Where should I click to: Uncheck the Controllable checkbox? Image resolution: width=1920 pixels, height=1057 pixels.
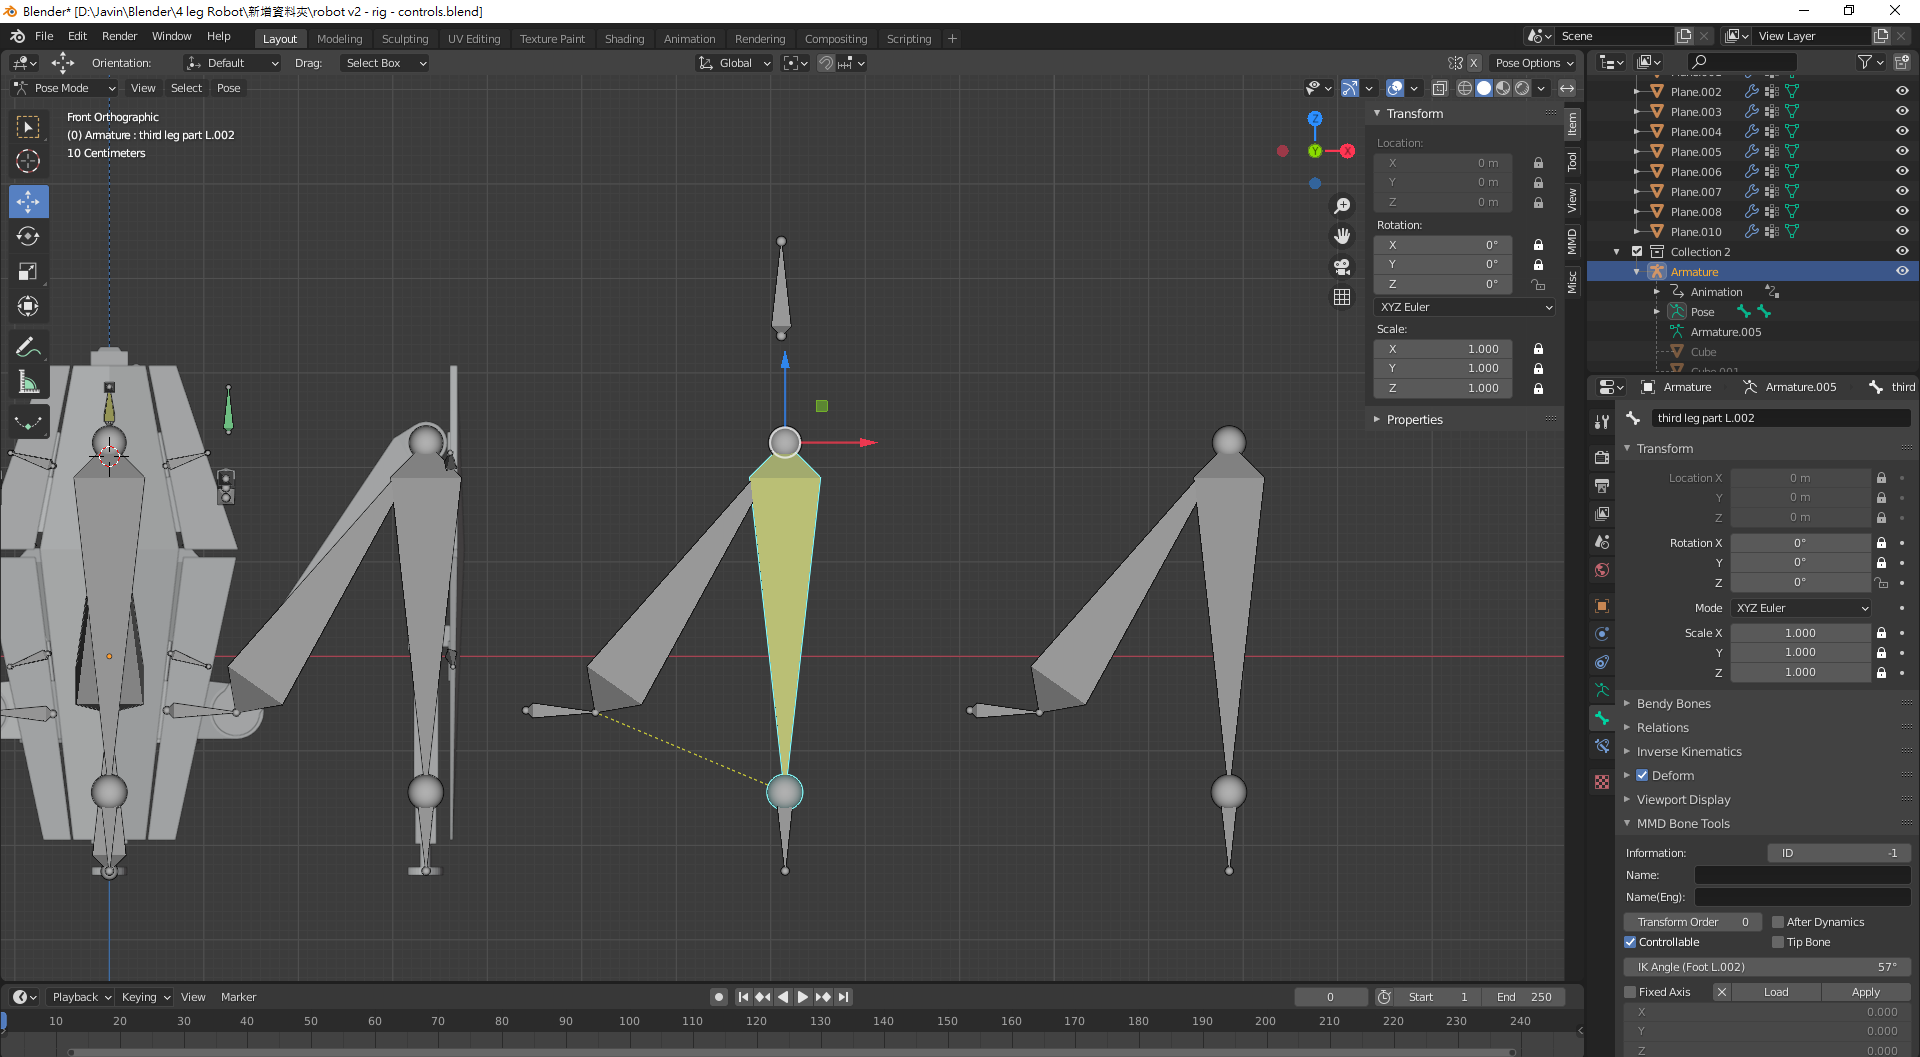[x=1630, y=942]
